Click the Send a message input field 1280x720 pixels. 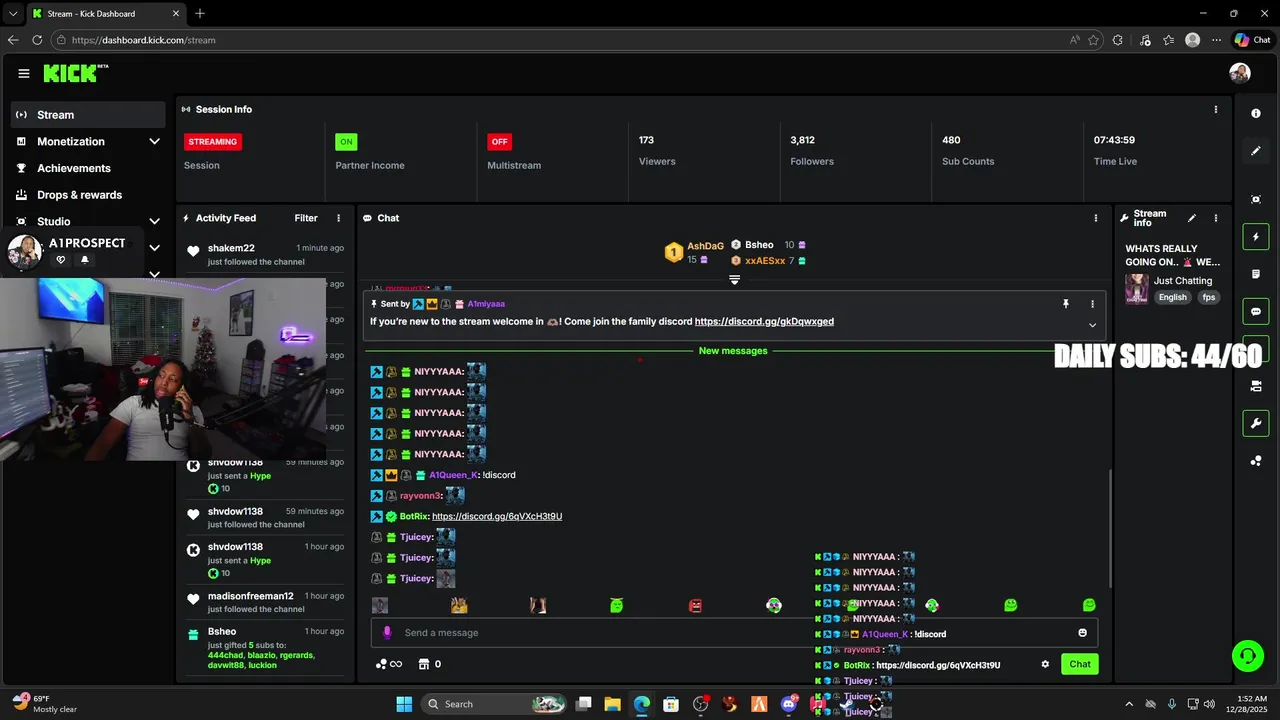pos(735,633)
